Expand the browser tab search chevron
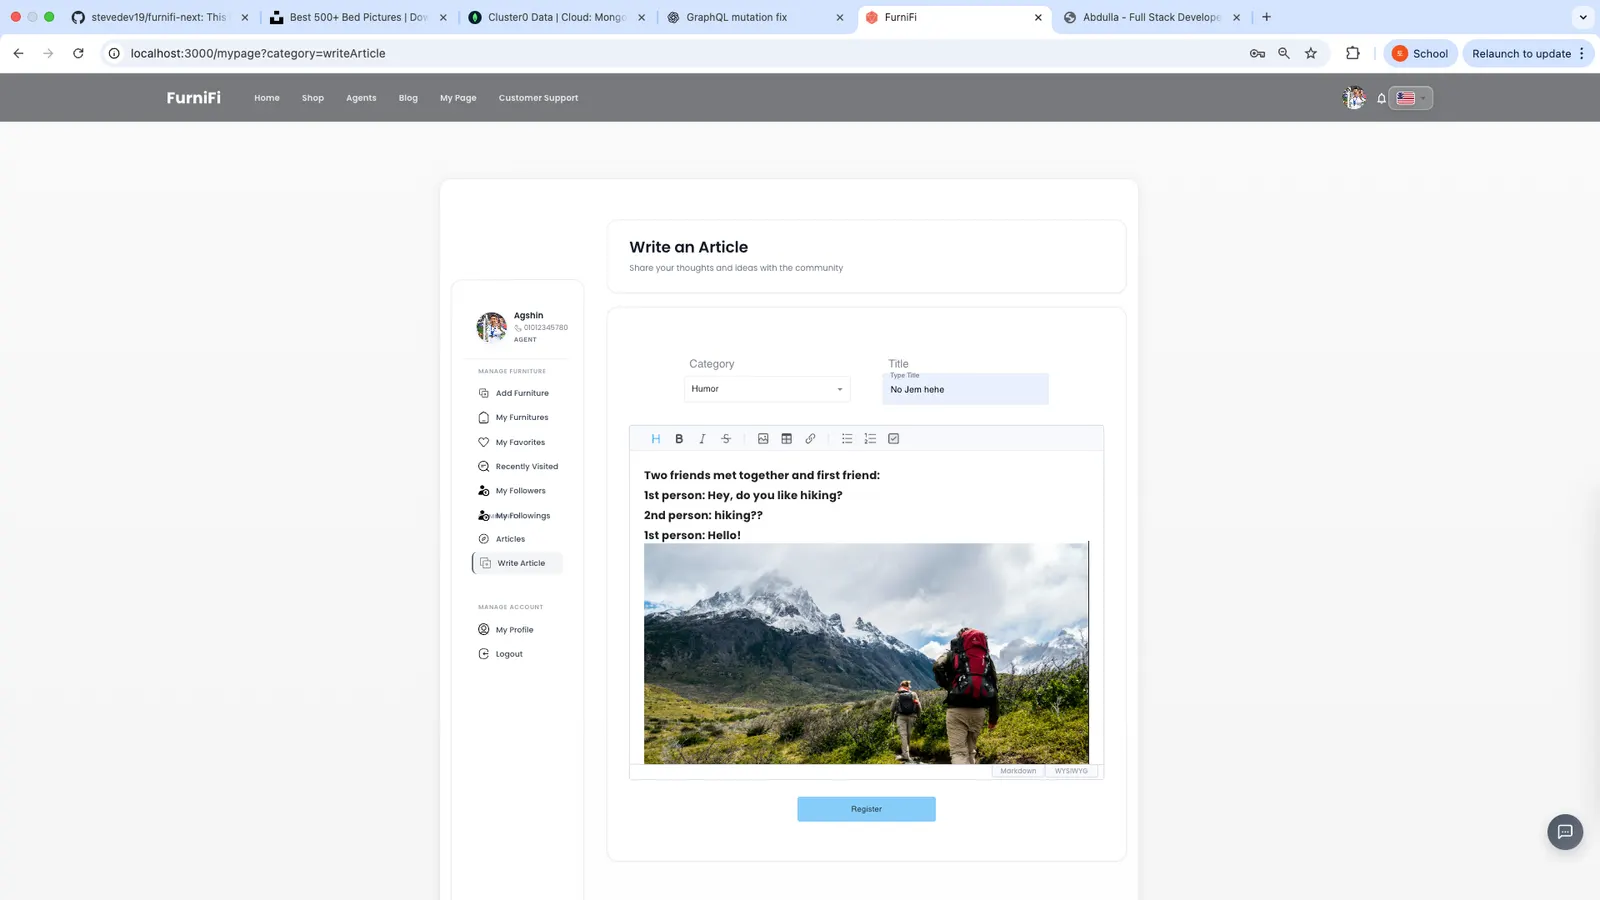Image resolution: width=1600 pixels, height=900 pixels. pyautogui.click(x=1582, y=17)
